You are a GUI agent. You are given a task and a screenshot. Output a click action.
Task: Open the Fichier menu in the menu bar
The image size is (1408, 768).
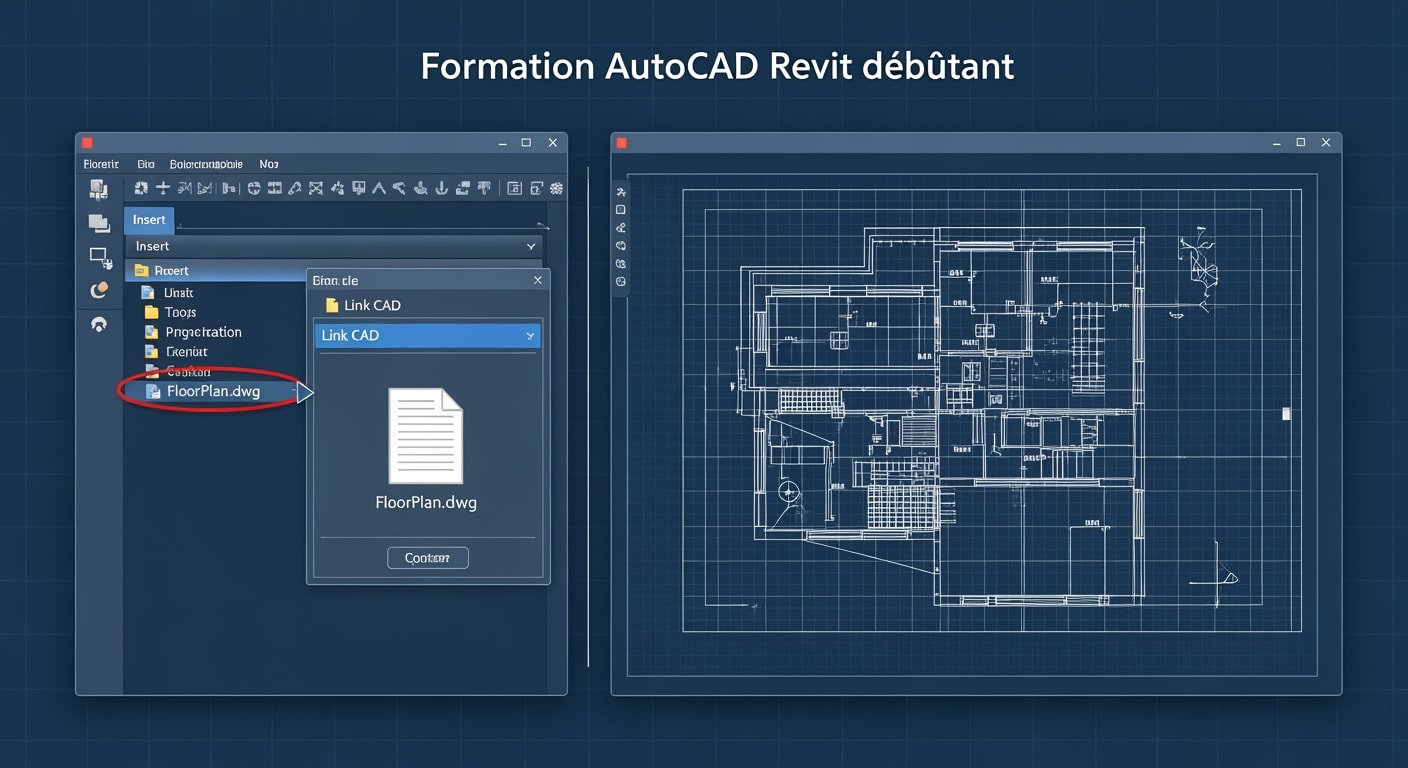(100, 163)
